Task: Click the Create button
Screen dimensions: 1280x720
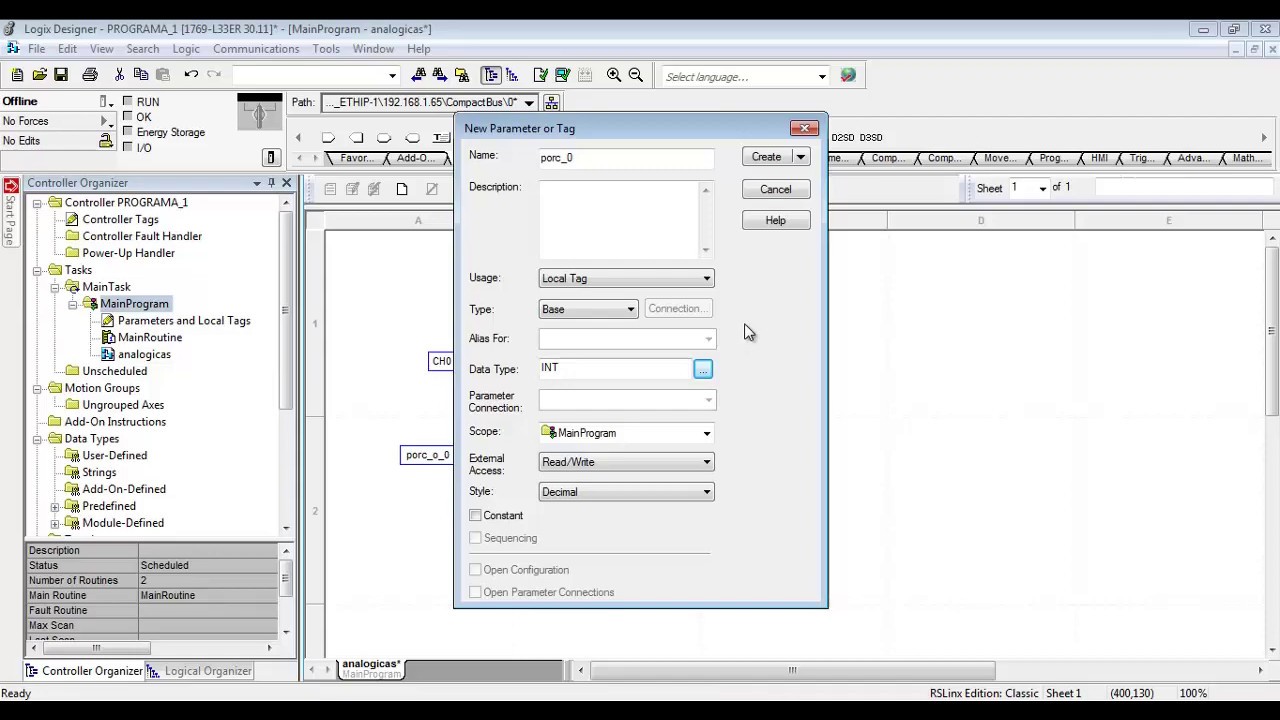Action: point(767,157)
